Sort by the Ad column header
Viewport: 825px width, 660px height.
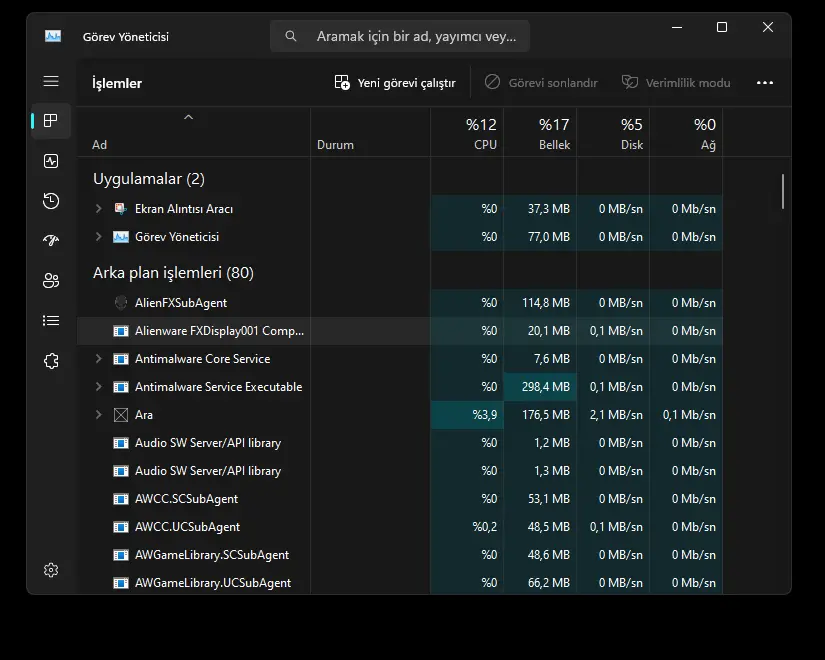click(x=194, y=133)
